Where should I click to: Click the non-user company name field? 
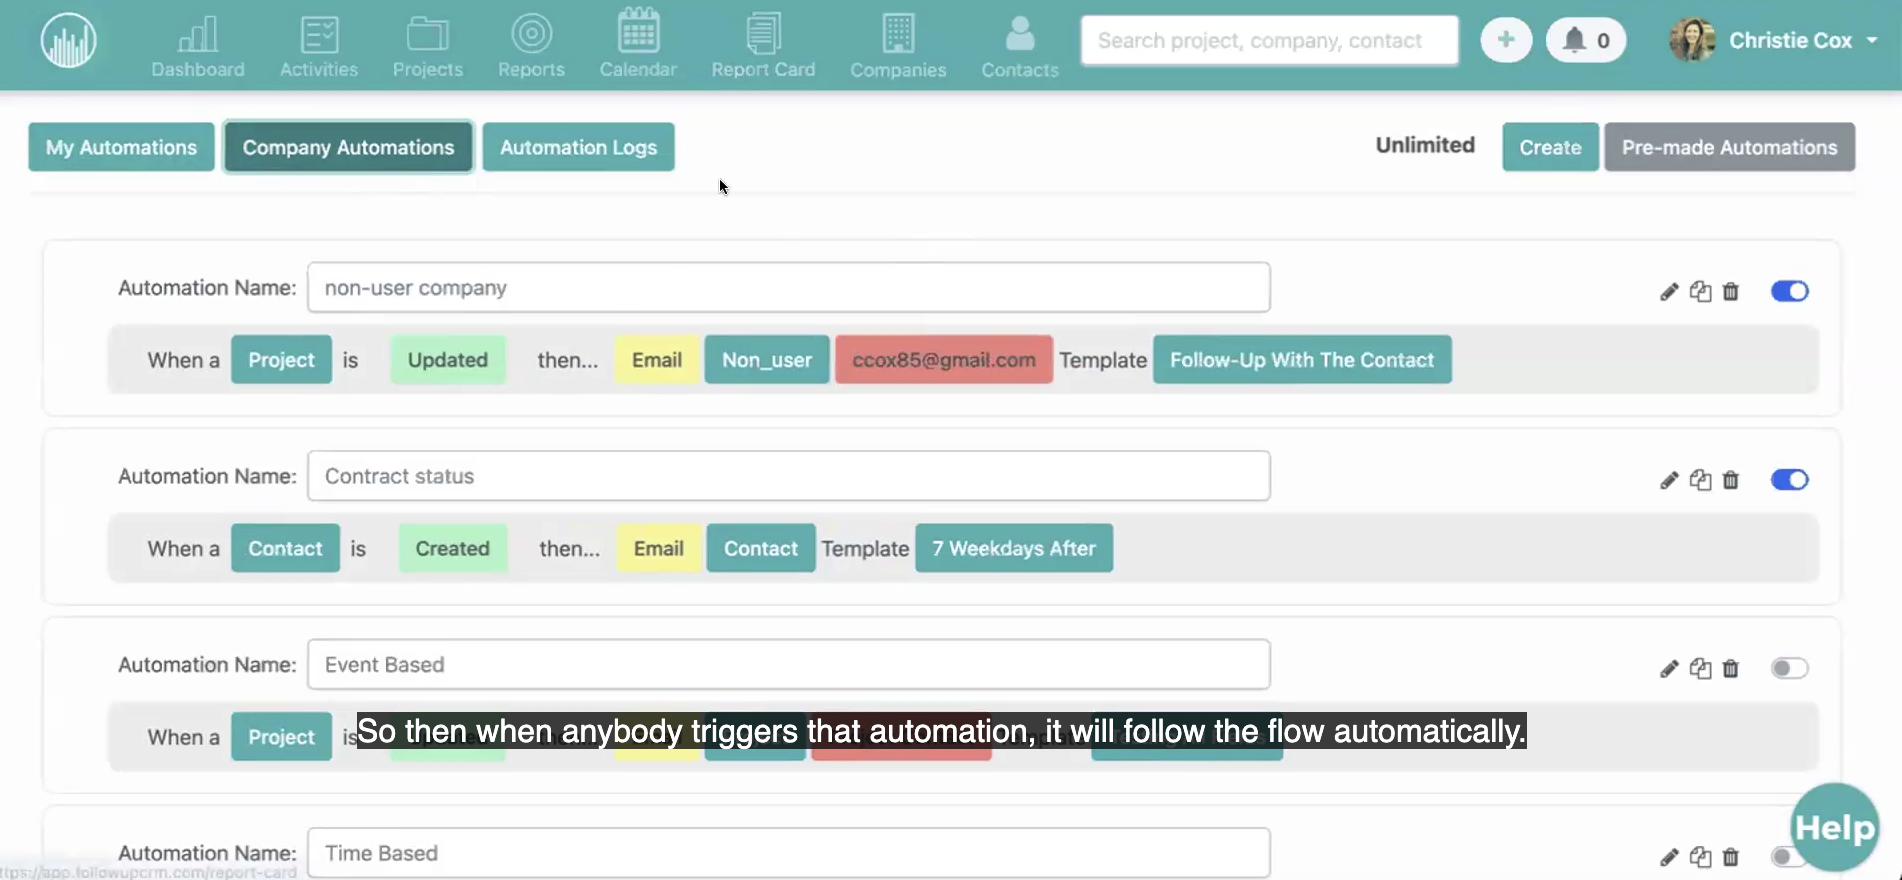(x=789, y=288)
